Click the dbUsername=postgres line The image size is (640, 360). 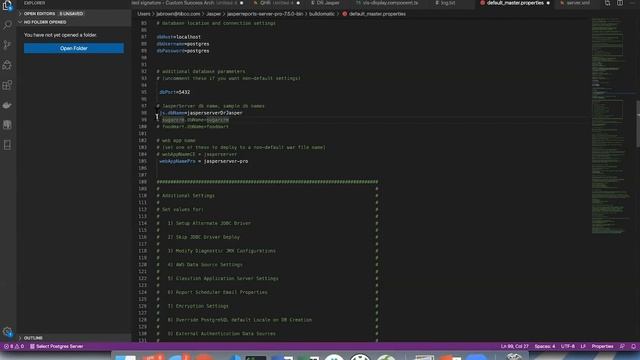pos(183,44)
